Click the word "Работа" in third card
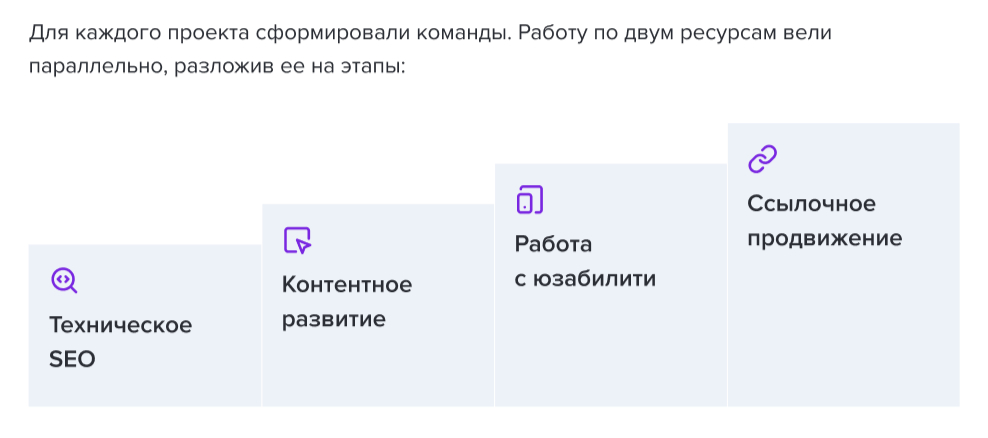The width and height of the screenshot is (988, 438). pyautogui.click(x=553, y=244)
